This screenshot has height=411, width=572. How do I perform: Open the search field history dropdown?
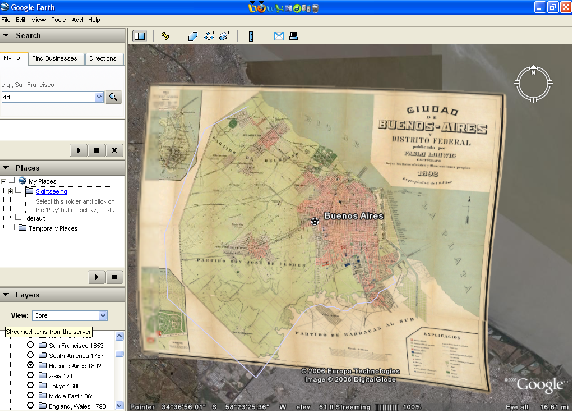click(99, 97)
